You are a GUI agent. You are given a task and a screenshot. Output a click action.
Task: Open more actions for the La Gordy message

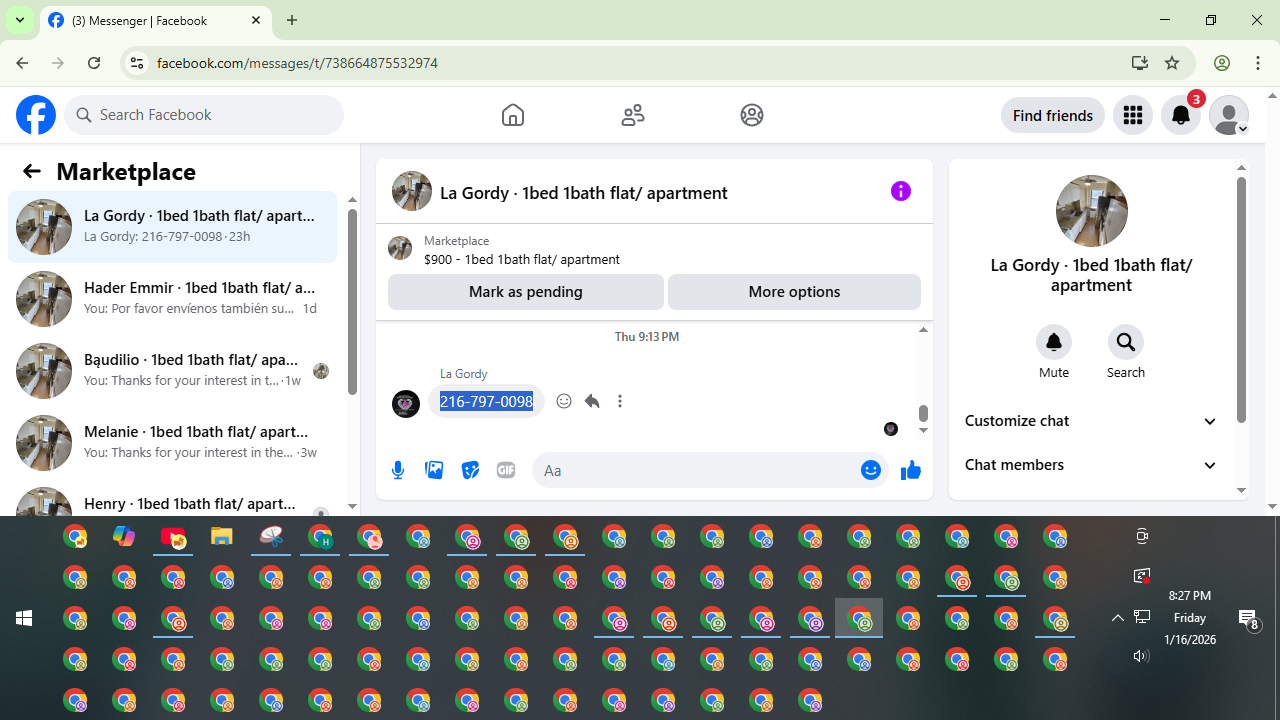[x=620, y=401]
